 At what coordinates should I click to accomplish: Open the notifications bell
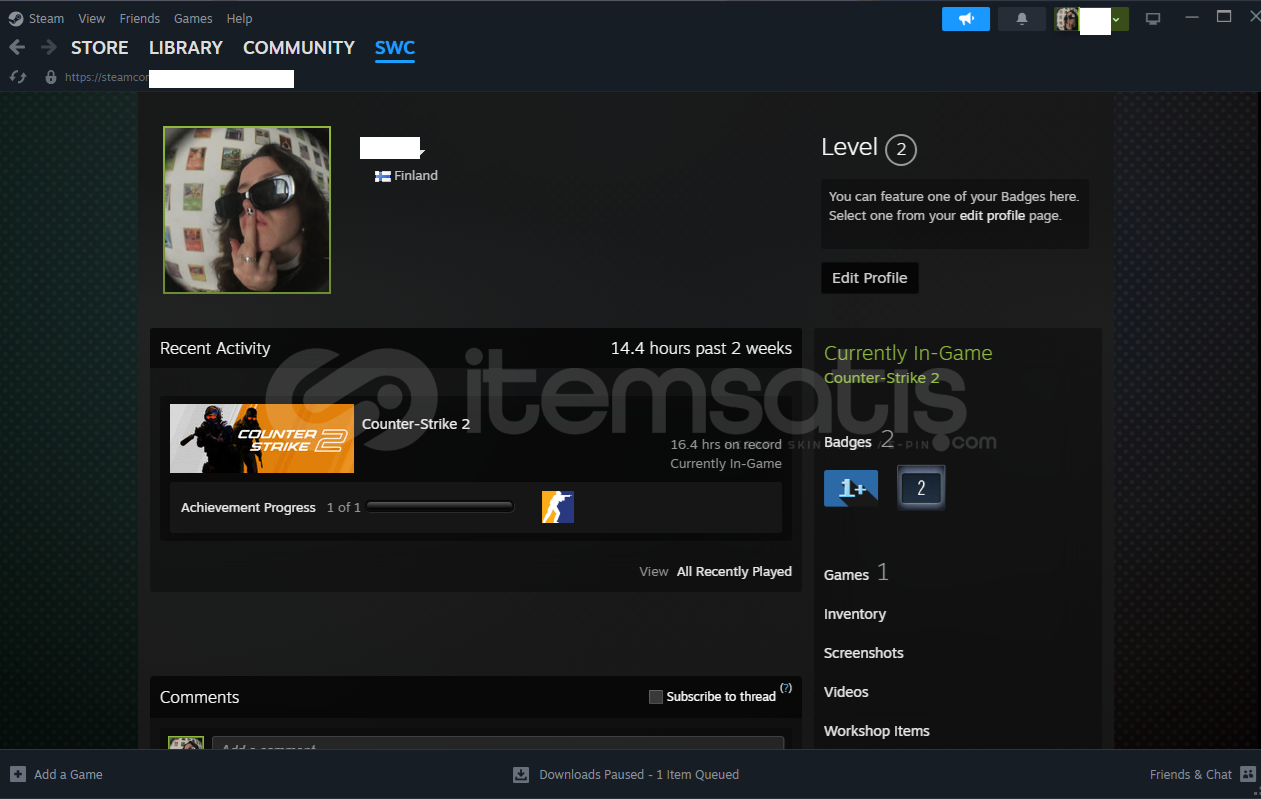click(1022, 19)
